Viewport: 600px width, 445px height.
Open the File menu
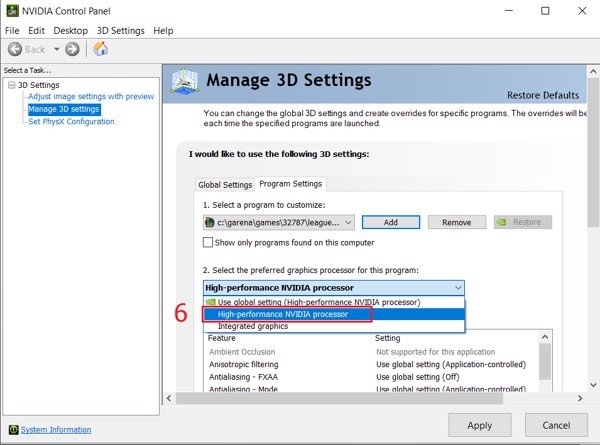coord(12,31)
